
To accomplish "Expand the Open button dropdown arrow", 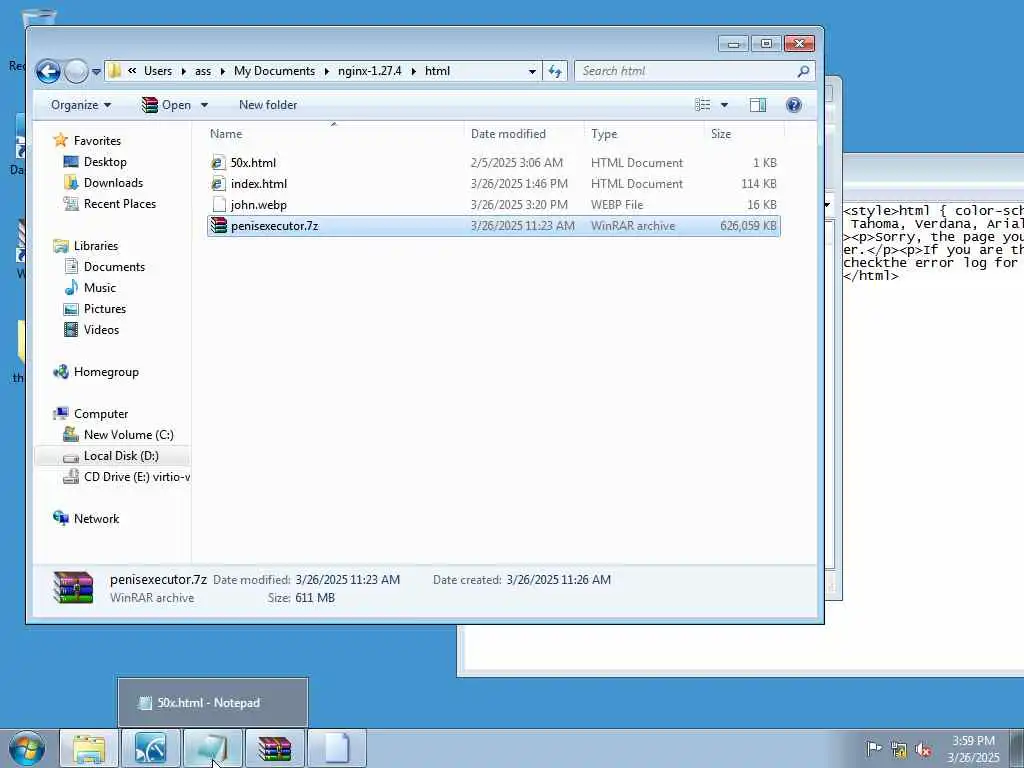I will point(204,105).
